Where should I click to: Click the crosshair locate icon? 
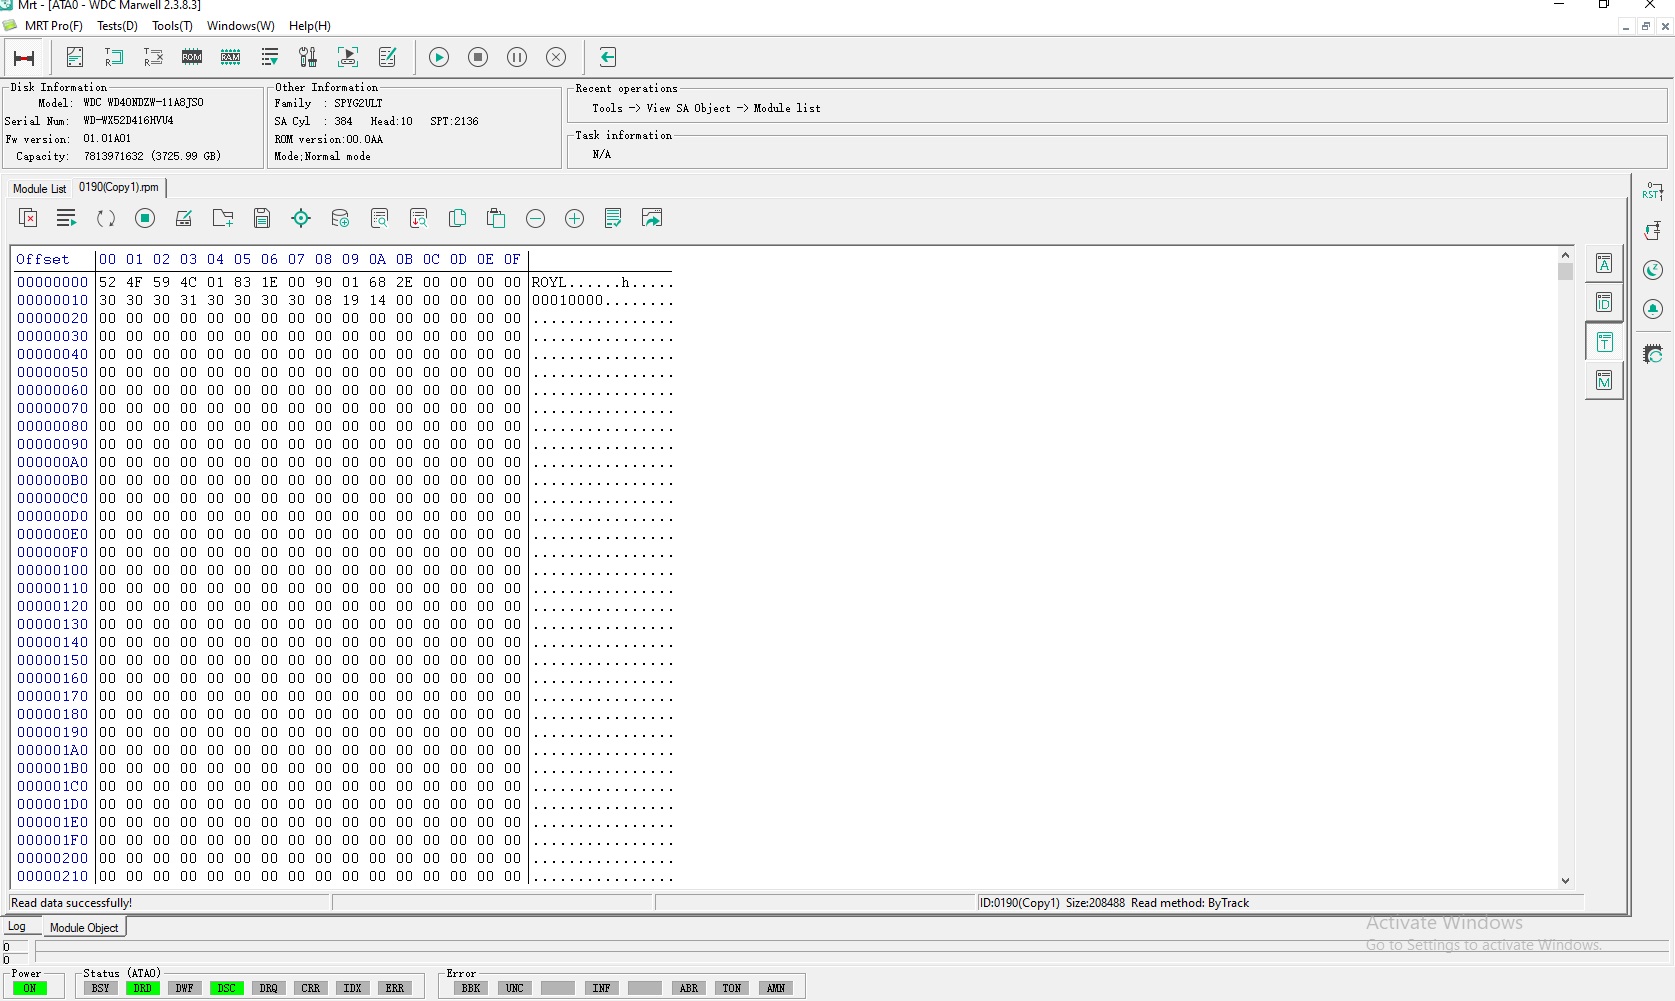pyautogui.click(x=301, y=218)
